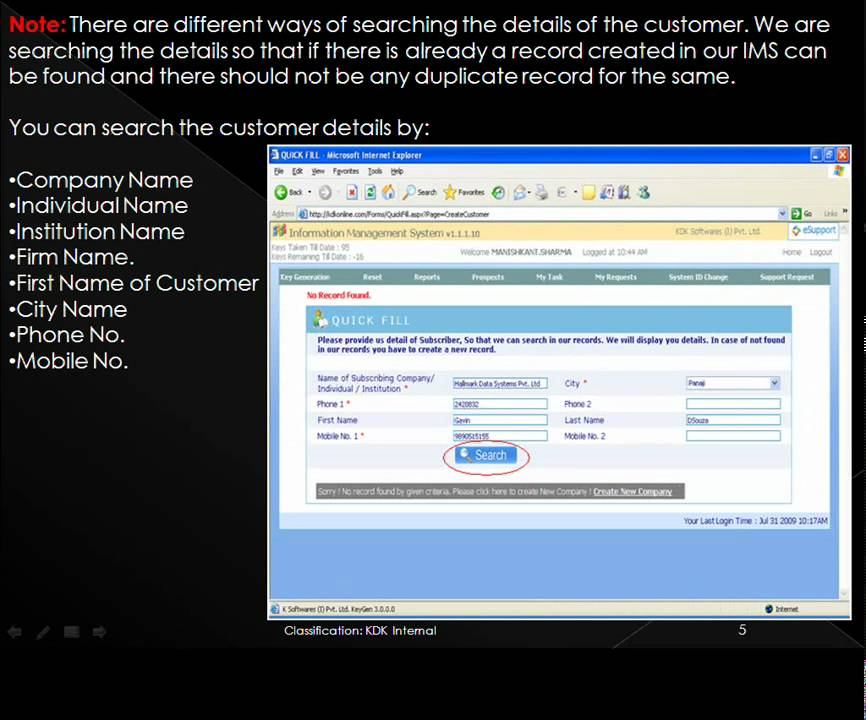Image resolution: width=866 pixels, height=720 pixels.
Task: Open the System ID Change tab
Action: [698, 277]
